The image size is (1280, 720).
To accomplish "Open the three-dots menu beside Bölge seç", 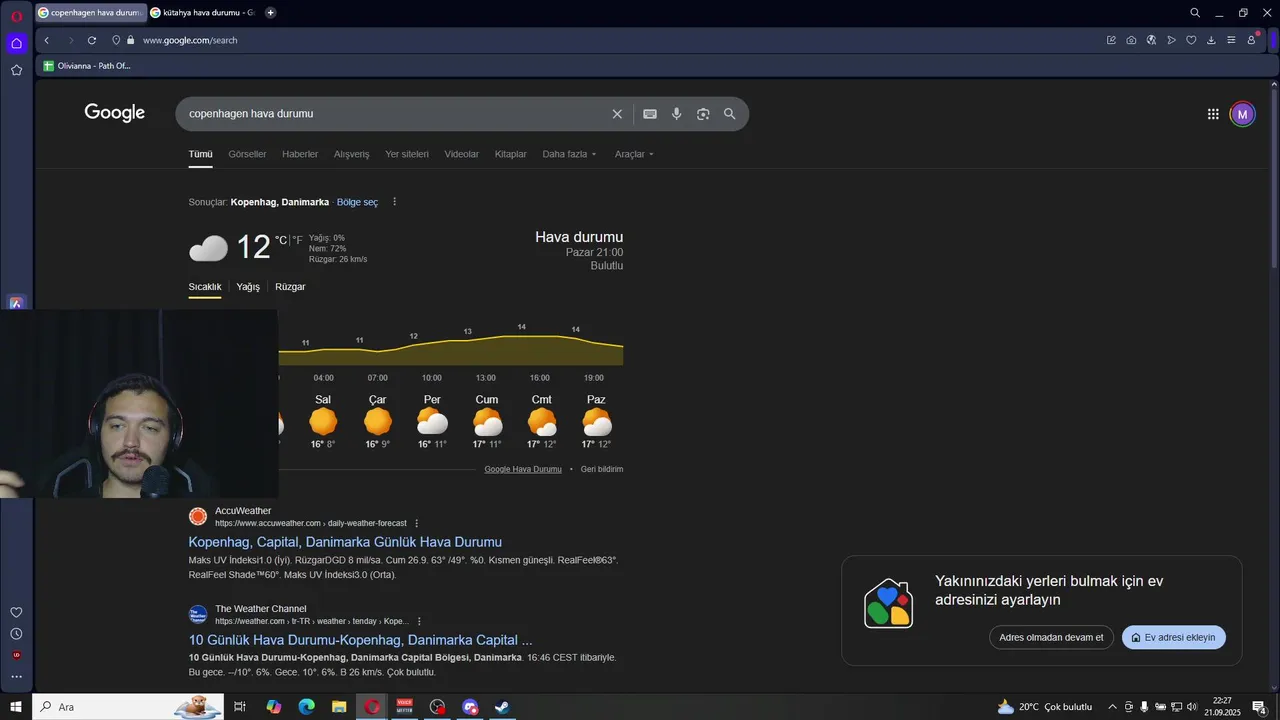I will pos(394,202).
